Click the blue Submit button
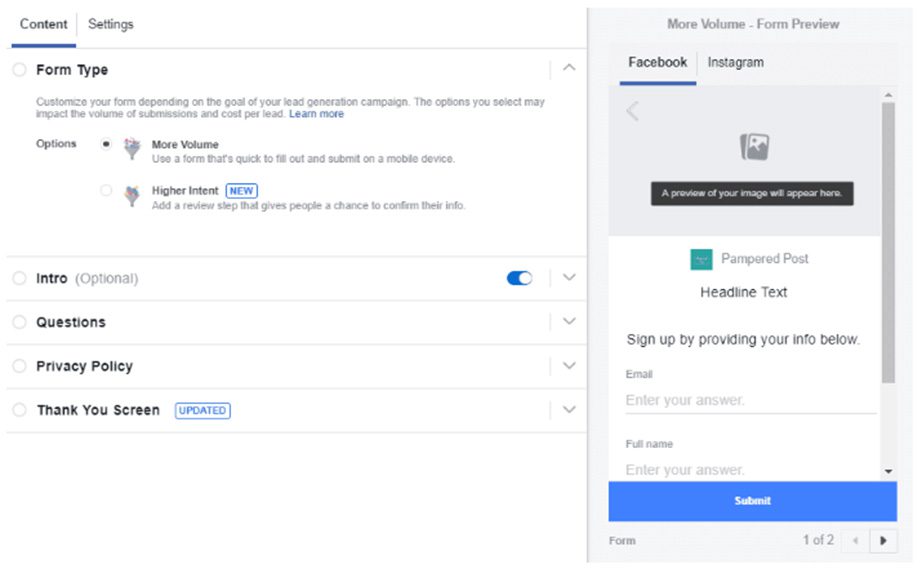This screenshot has height=569, width=922. coord(752,501)
